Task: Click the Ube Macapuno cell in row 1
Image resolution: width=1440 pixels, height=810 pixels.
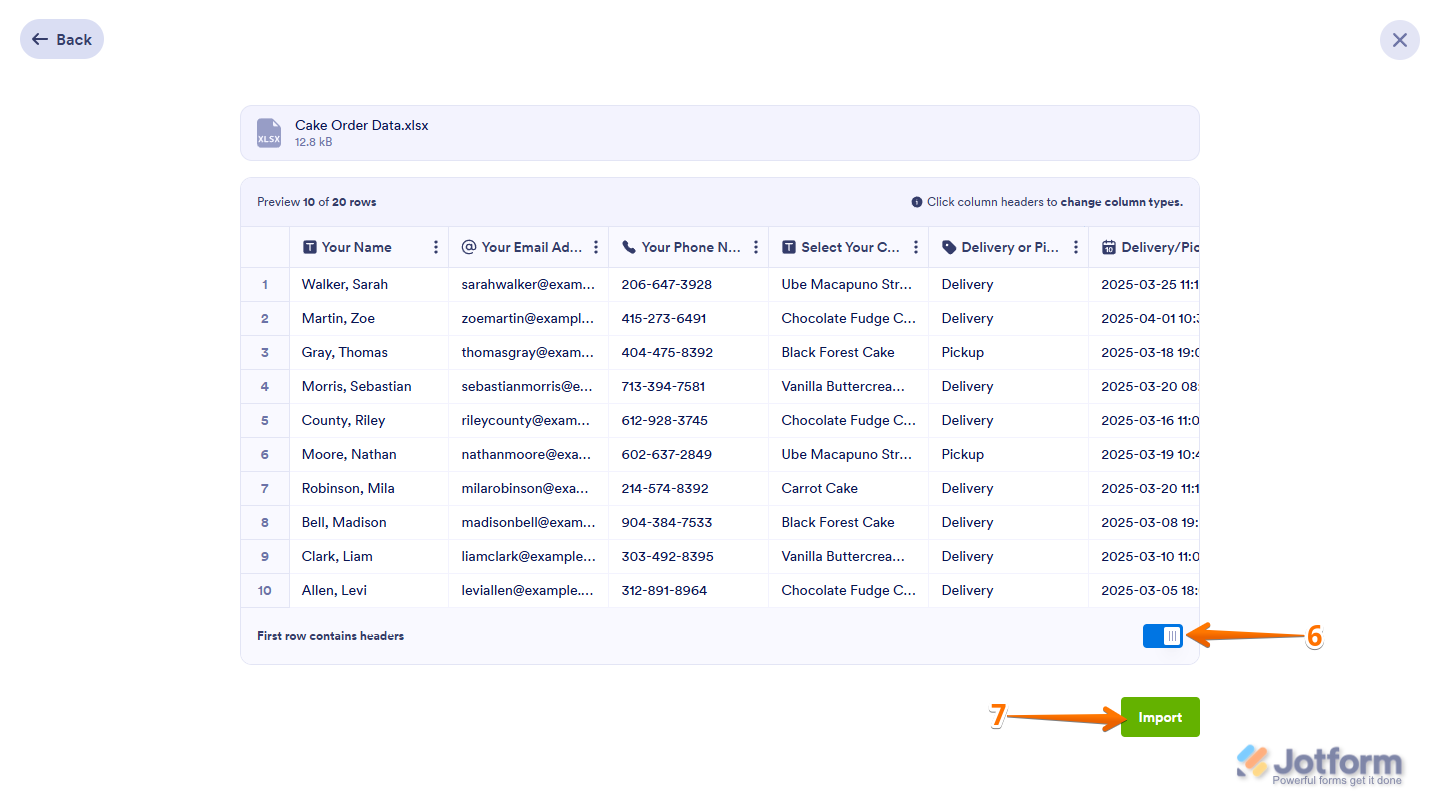Action: coord(849,284)
